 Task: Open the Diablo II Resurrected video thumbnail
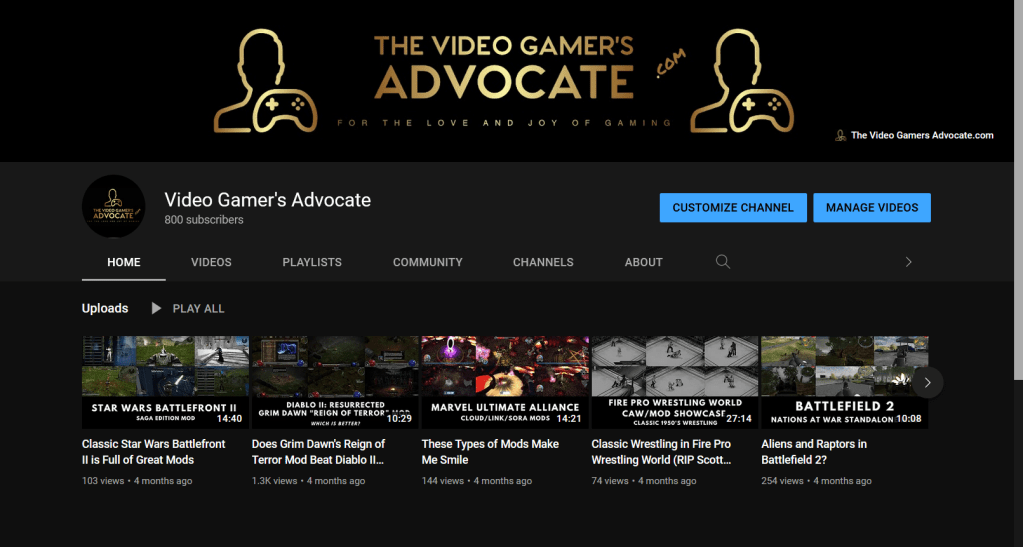click(335, 382)
